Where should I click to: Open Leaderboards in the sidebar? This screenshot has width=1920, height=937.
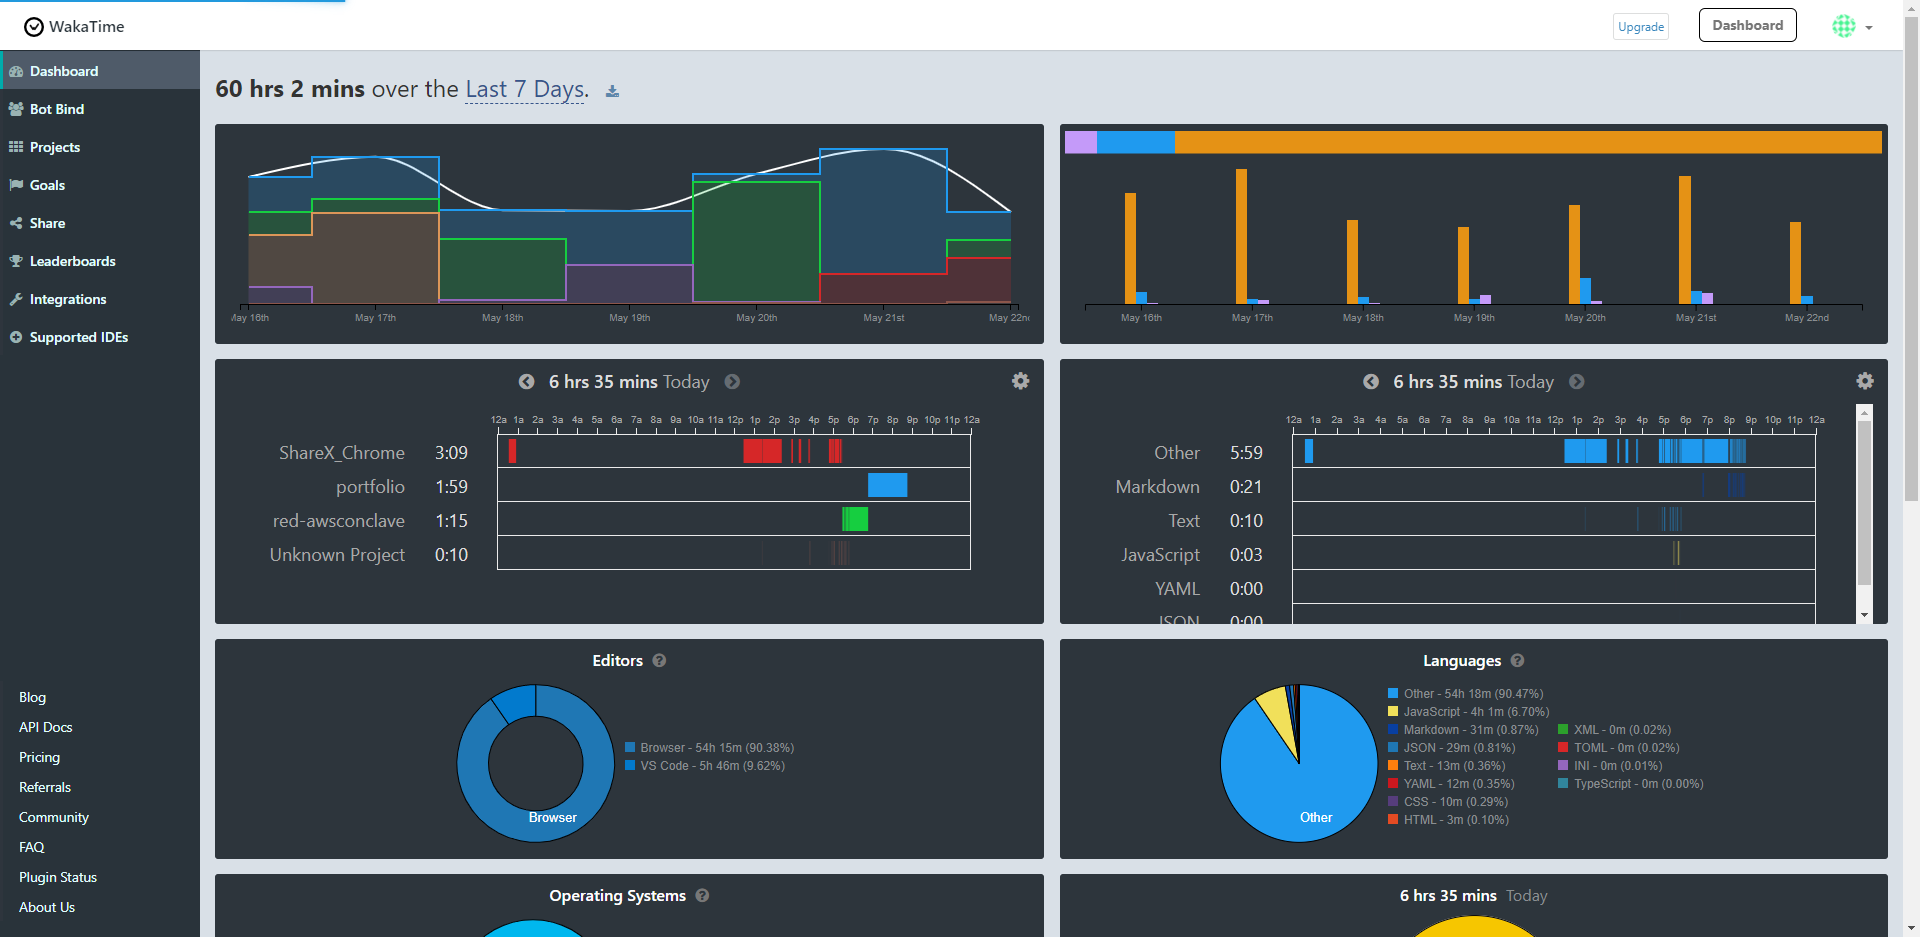coord(100,261)
